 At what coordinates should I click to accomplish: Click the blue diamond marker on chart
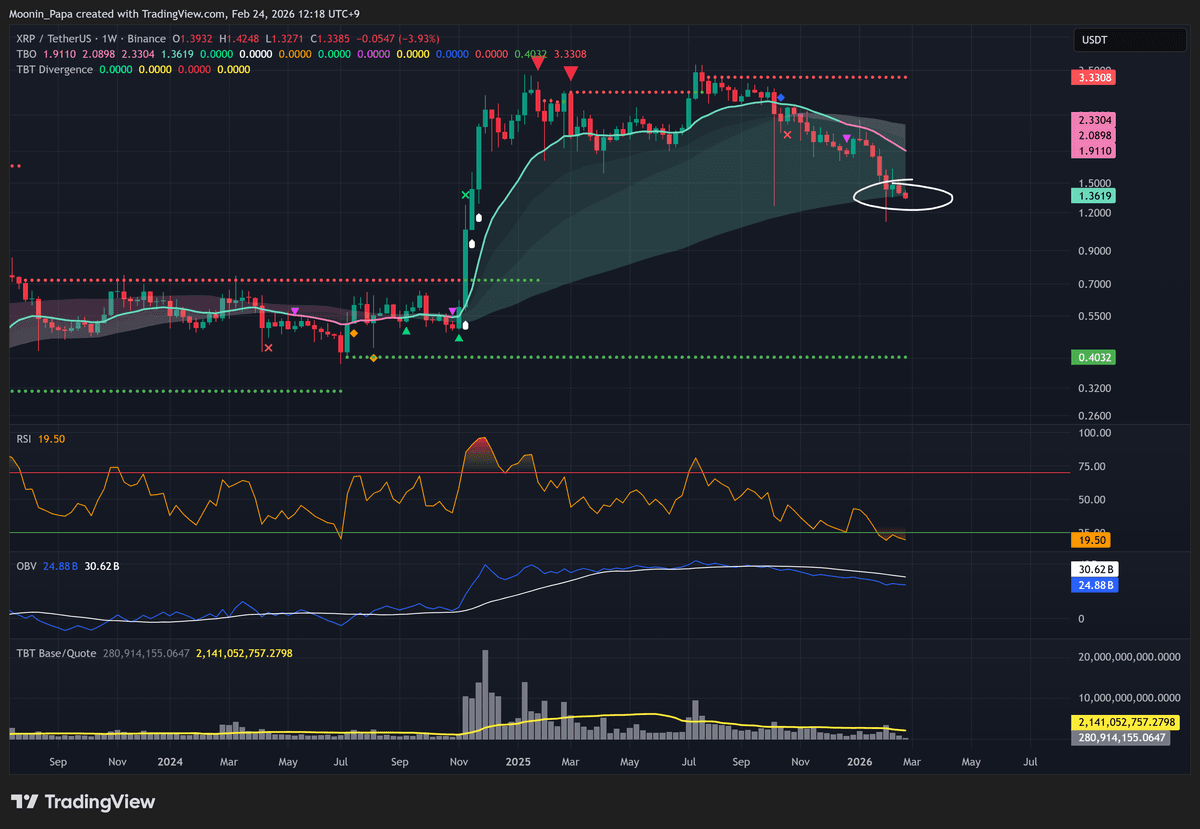pos(781,97)
